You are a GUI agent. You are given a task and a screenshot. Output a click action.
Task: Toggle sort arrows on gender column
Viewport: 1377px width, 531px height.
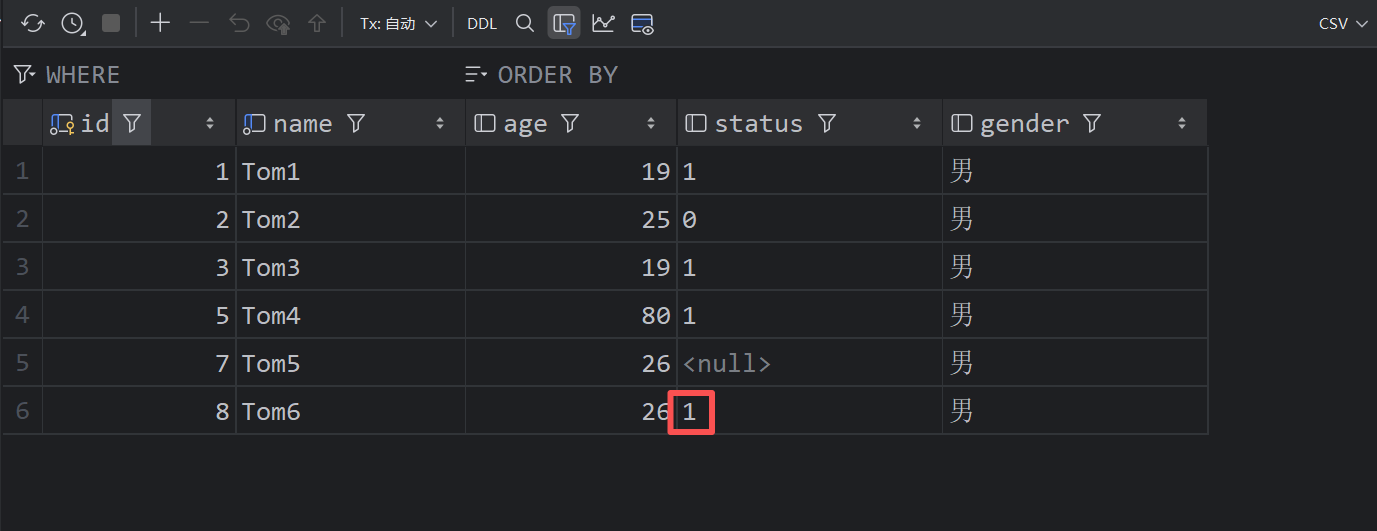1182,123
